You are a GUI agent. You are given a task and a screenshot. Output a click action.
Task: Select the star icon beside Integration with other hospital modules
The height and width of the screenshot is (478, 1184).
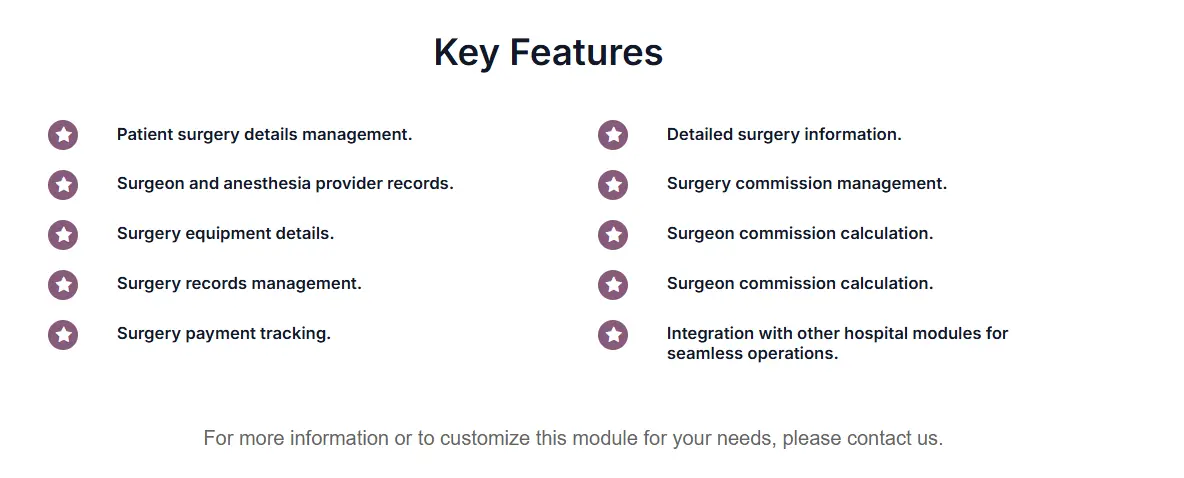[613, 335]
